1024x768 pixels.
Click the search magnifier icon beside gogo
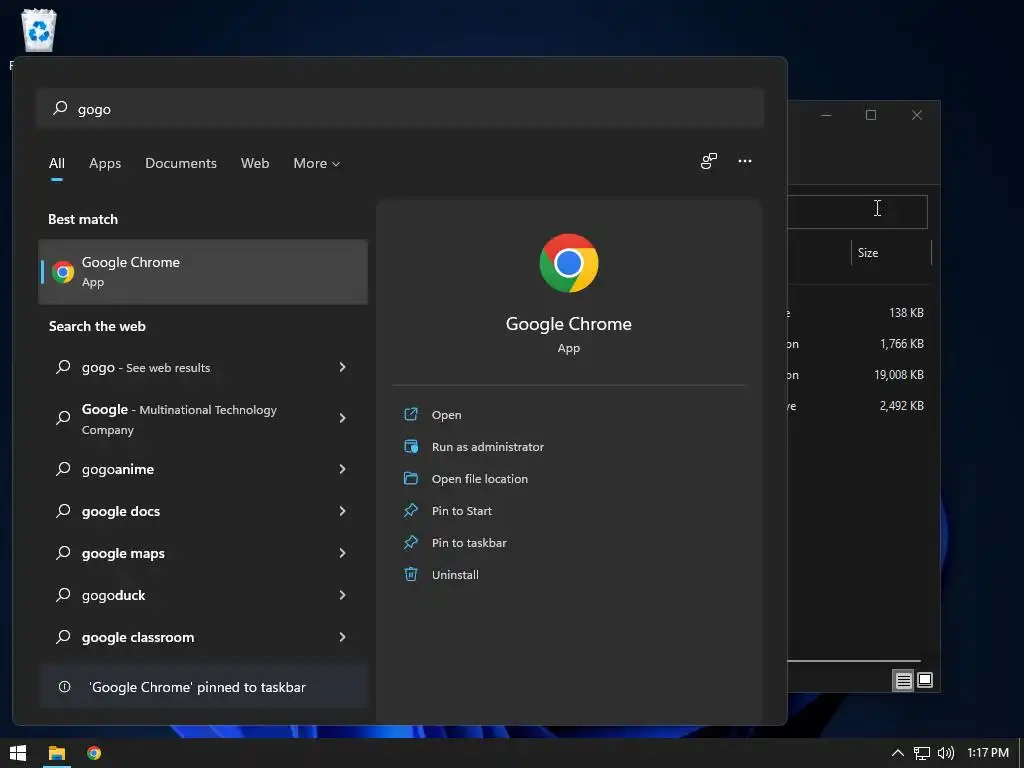60,108
